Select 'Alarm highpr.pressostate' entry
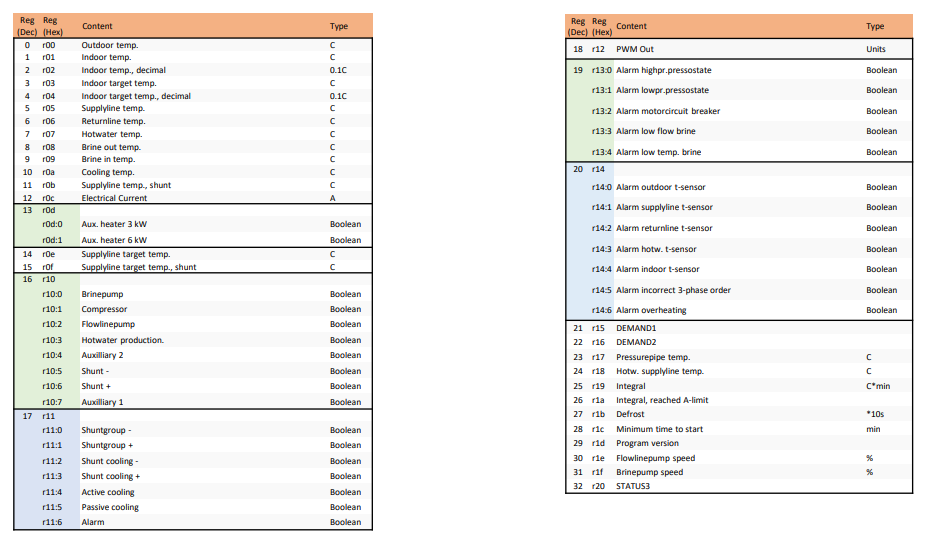The height and width of the screenshot is (541, 938). pyautogui.click(x=664, y=70)
